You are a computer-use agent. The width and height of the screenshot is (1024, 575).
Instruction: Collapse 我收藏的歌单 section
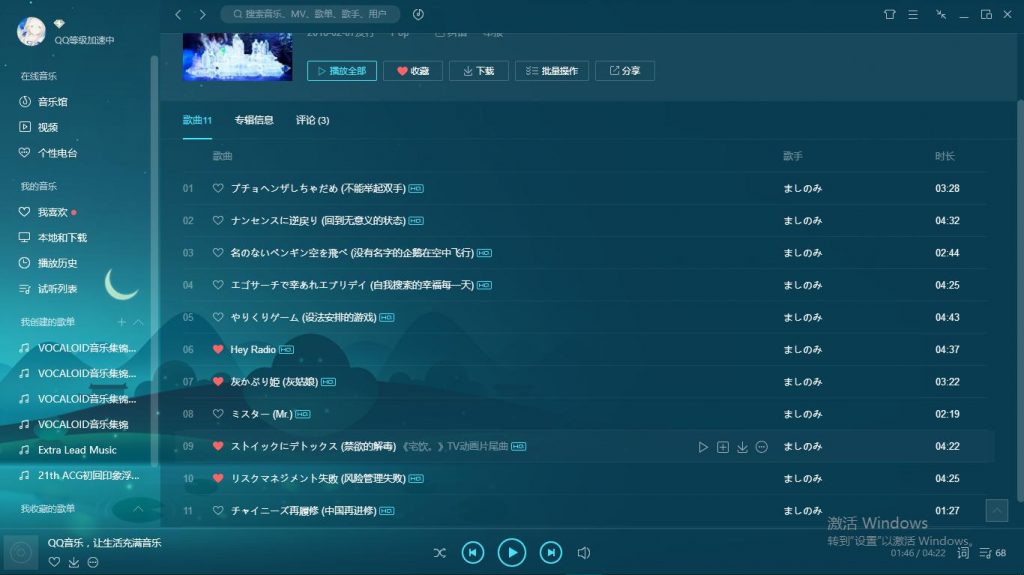click(x=138, y=508)
